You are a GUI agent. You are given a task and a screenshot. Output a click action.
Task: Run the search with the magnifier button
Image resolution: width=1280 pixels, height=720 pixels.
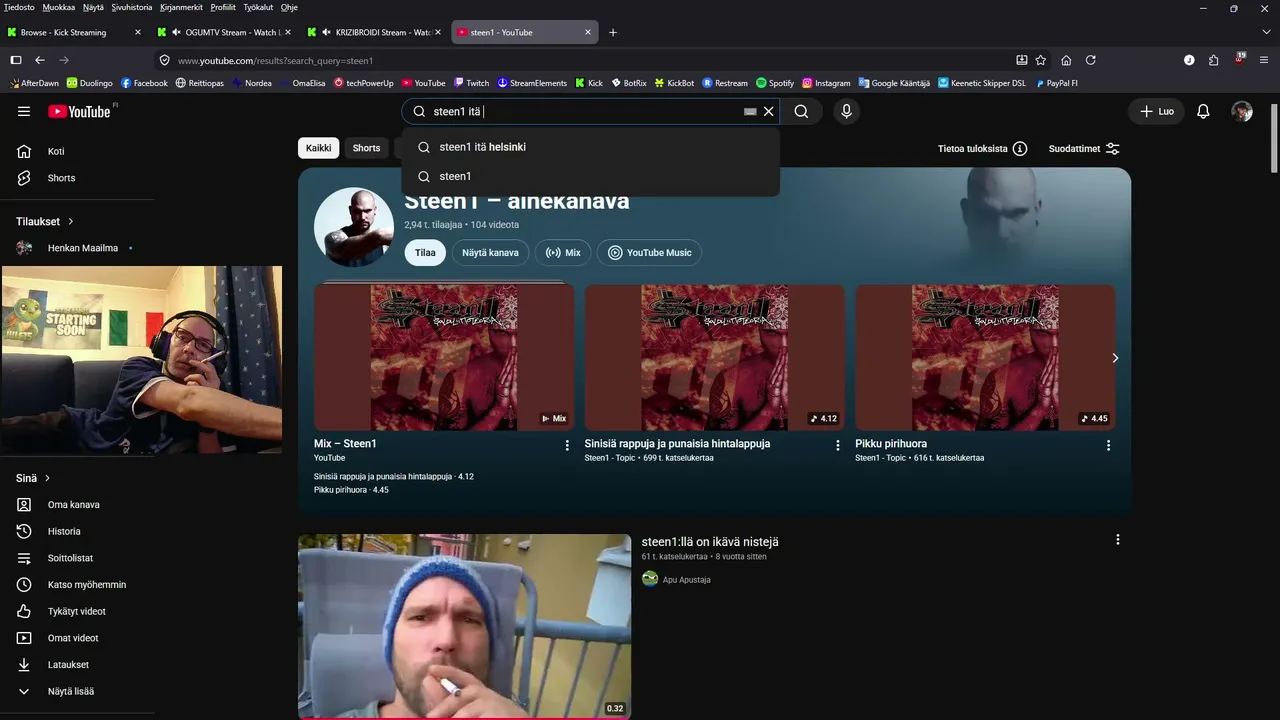click(x=801, y=112)
